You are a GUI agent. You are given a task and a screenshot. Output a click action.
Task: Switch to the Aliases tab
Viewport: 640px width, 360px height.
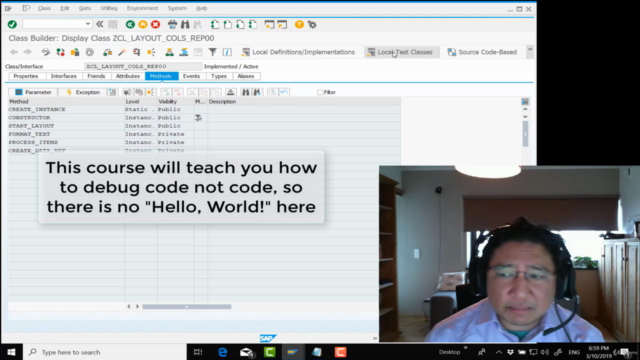[x=246, y=76]
